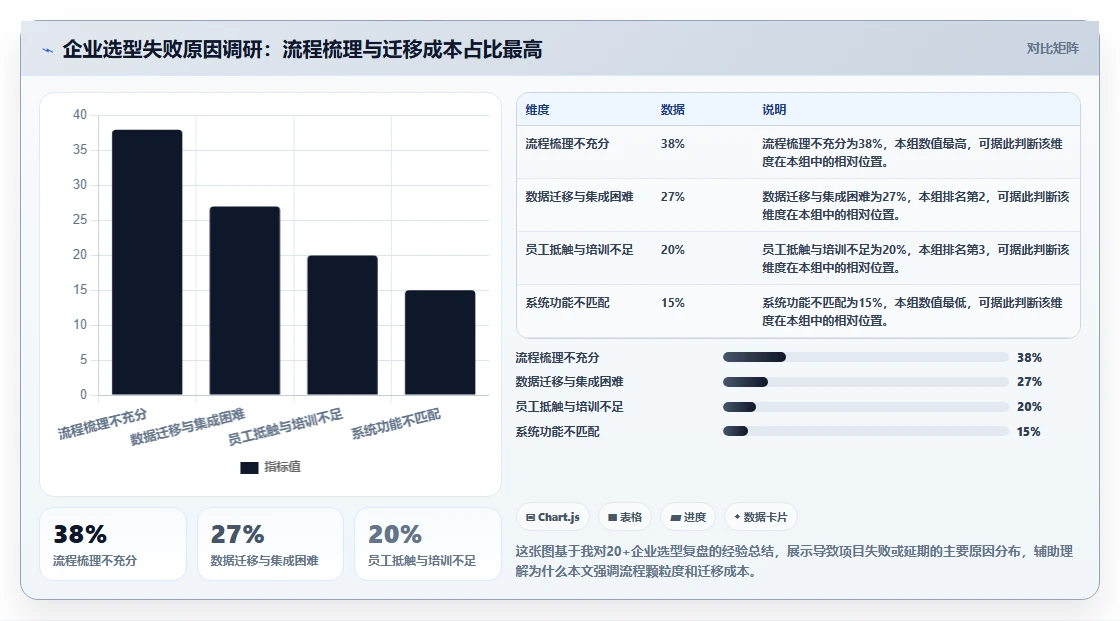Click the 表格 tag chip

click(624, 517)
